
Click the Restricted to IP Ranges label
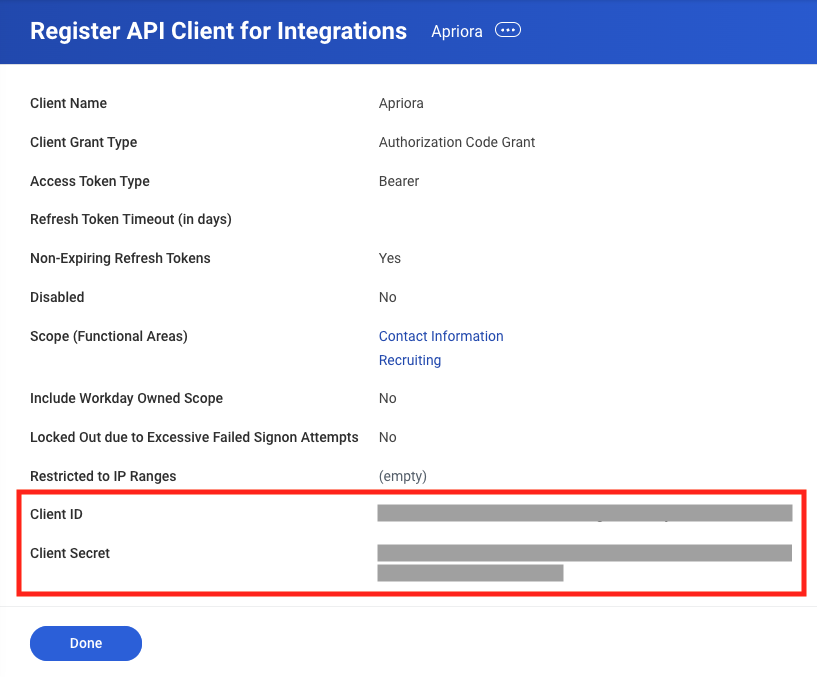(x=103, y=476)
